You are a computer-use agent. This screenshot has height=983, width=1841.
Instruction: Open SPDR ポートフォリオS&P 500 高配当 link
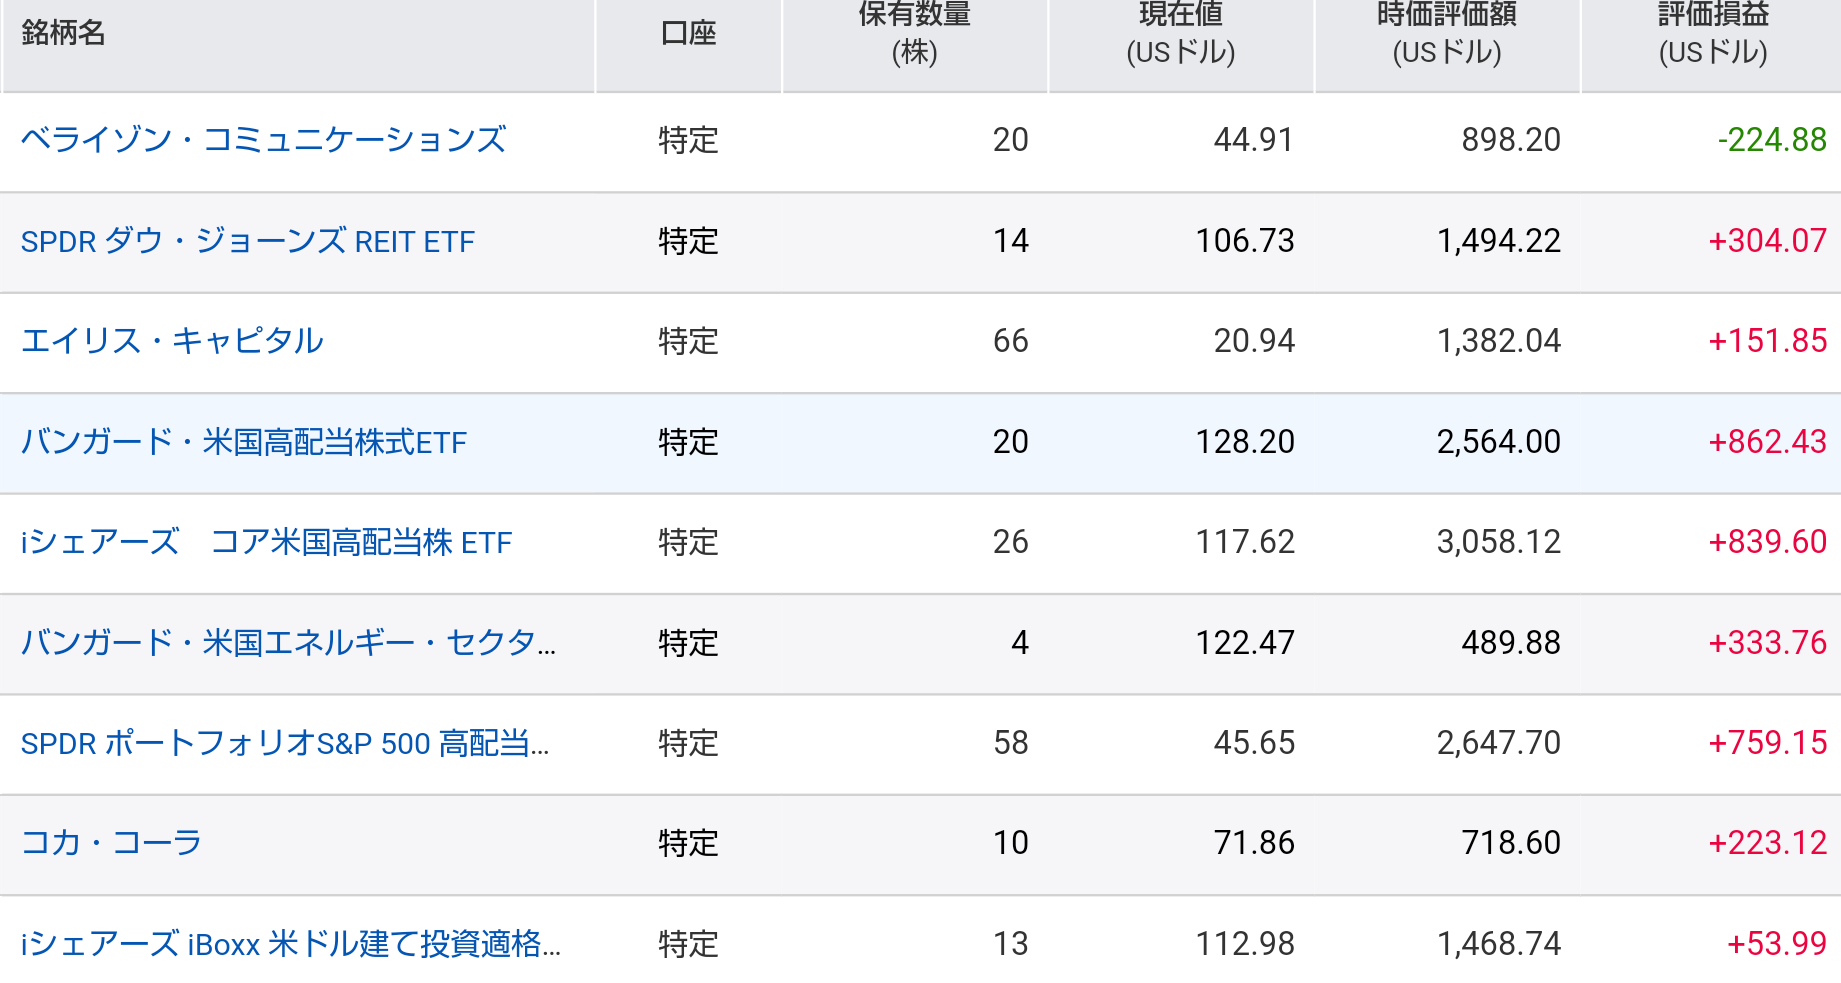tap(284, 743)
